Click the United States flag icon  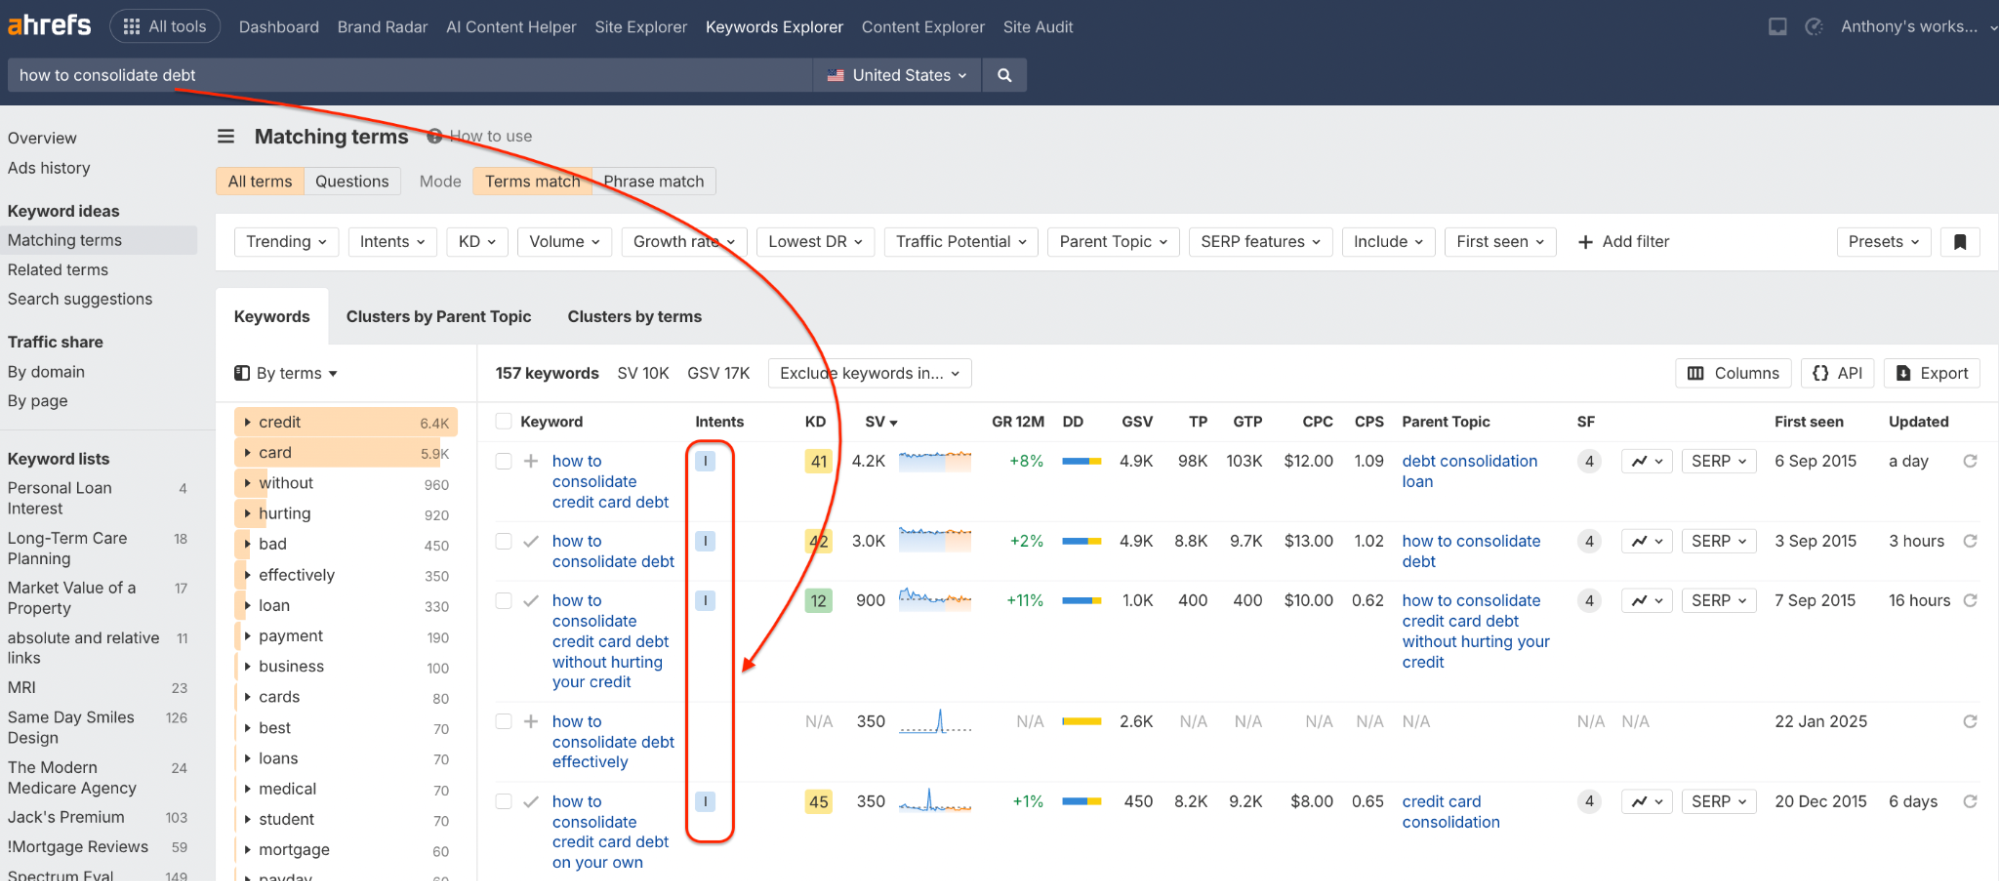pyautogui.click(x=836, y=75)
